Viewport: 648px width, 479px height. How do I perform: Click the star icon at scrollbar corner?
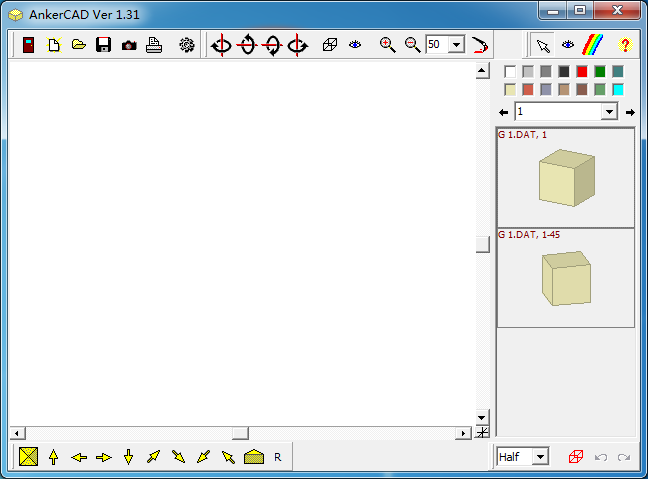(x=482, y=433)
